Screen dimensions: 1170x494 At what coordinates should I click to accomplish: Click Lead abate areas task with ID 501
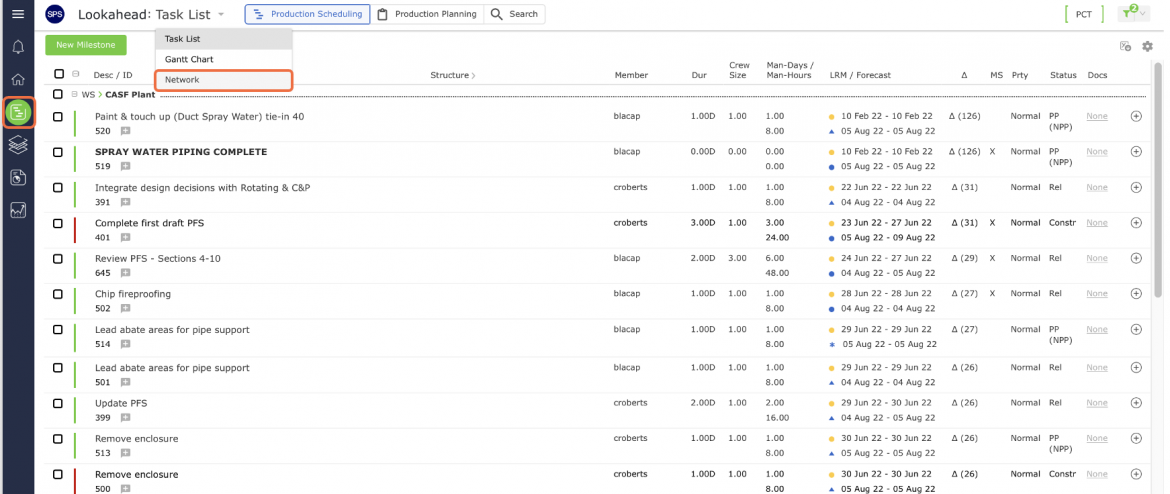172,368
